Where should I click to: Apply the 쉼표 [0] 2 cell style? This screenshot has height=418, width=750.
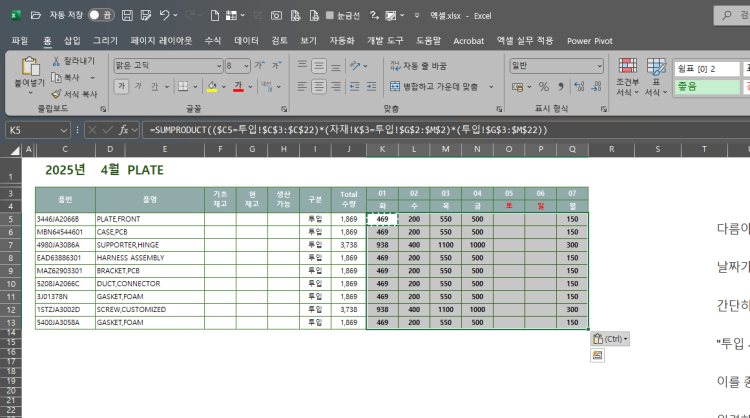[x=707, y=69]
